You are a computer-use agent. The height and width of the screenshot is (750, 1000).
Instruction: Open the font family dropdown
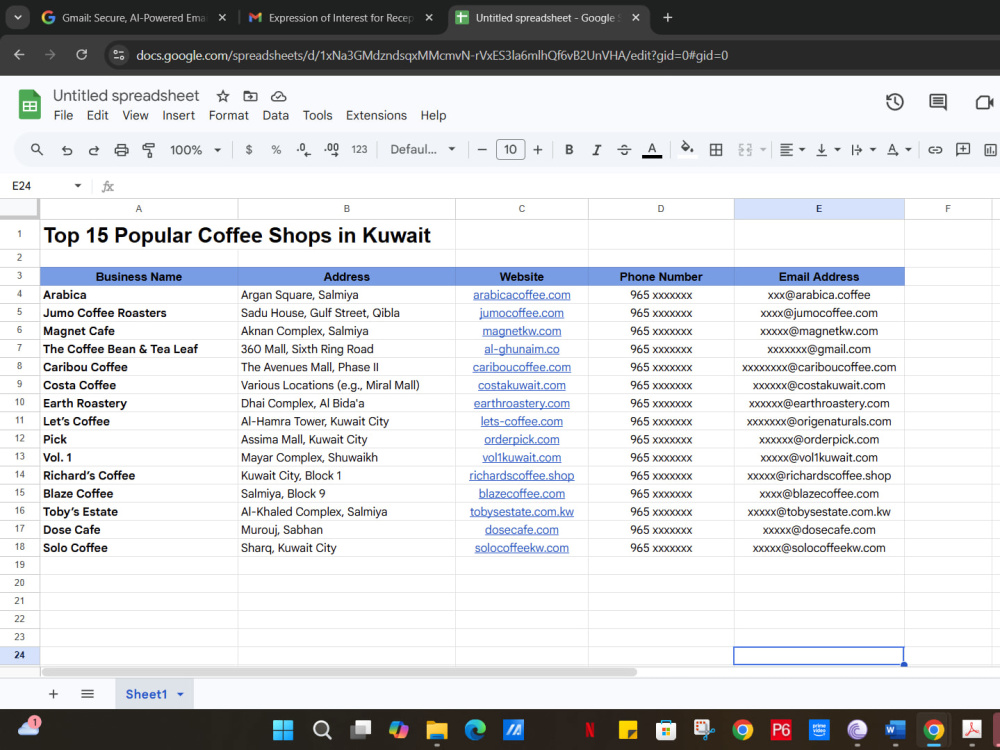tap(422, 149)
